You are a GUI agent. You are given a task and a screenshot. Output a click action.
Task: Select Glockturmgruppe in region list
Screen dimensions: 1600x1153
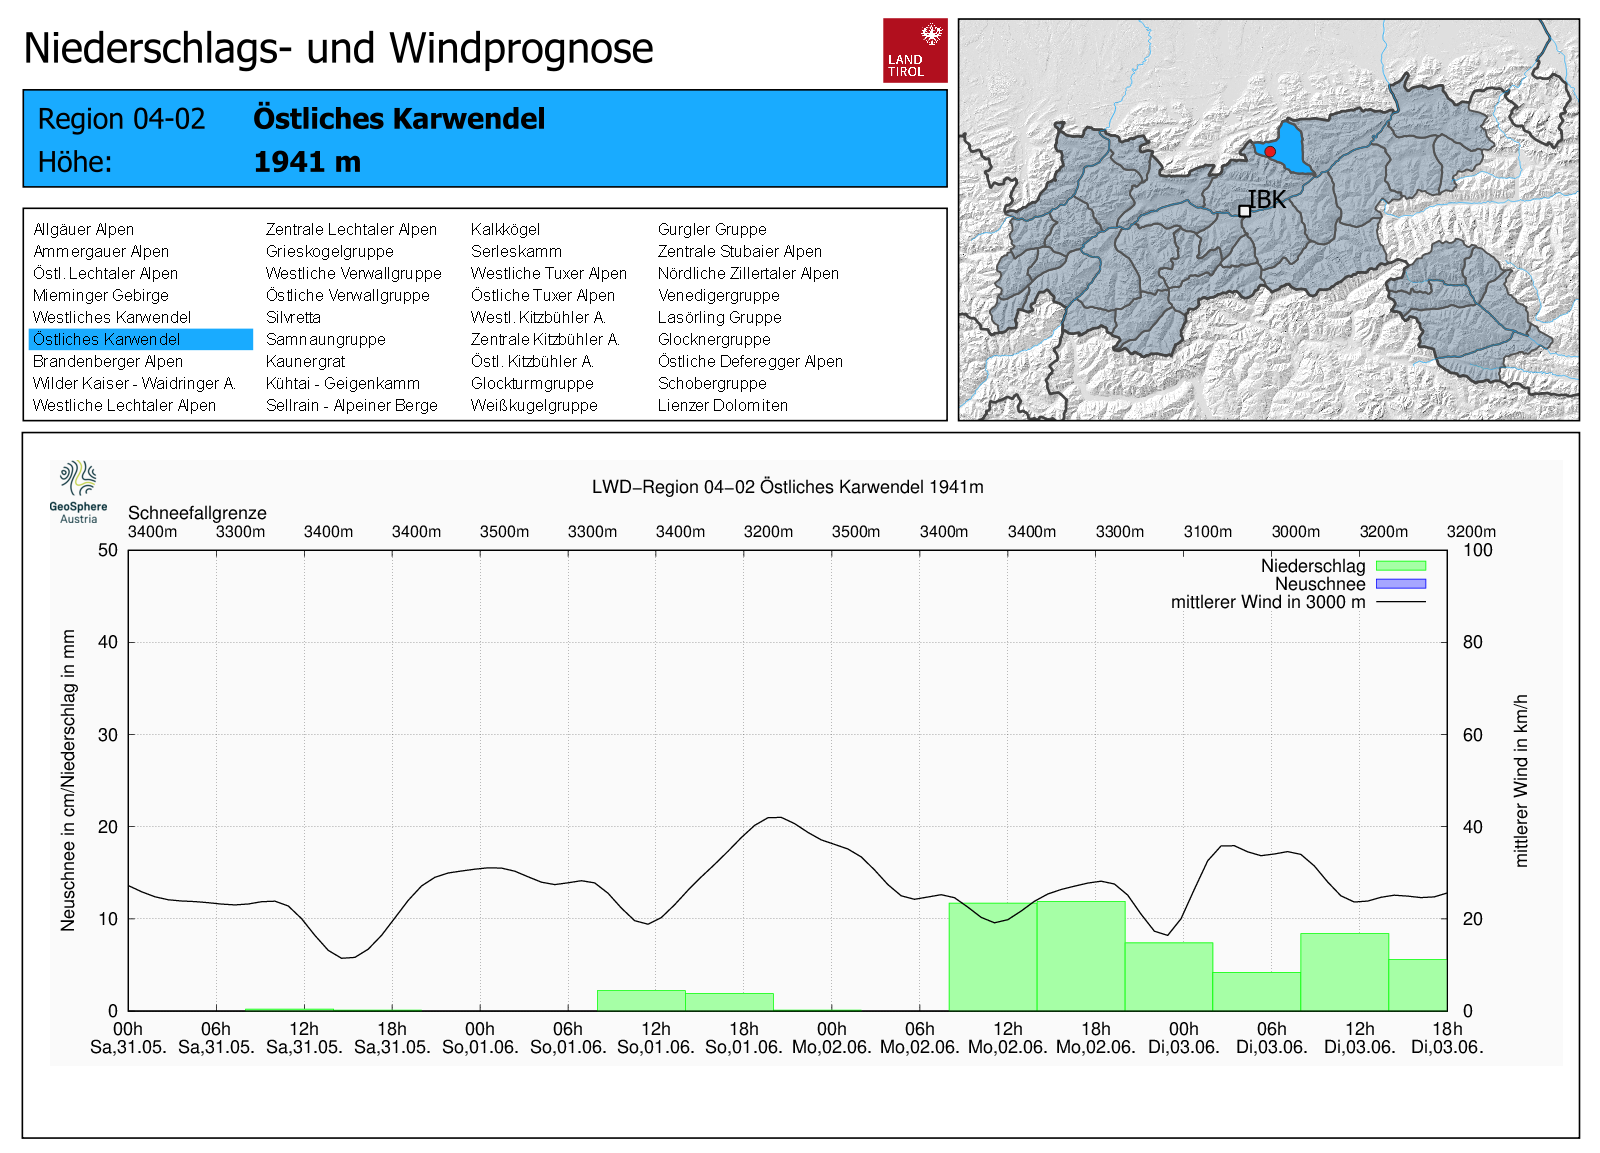coord(532,383)
